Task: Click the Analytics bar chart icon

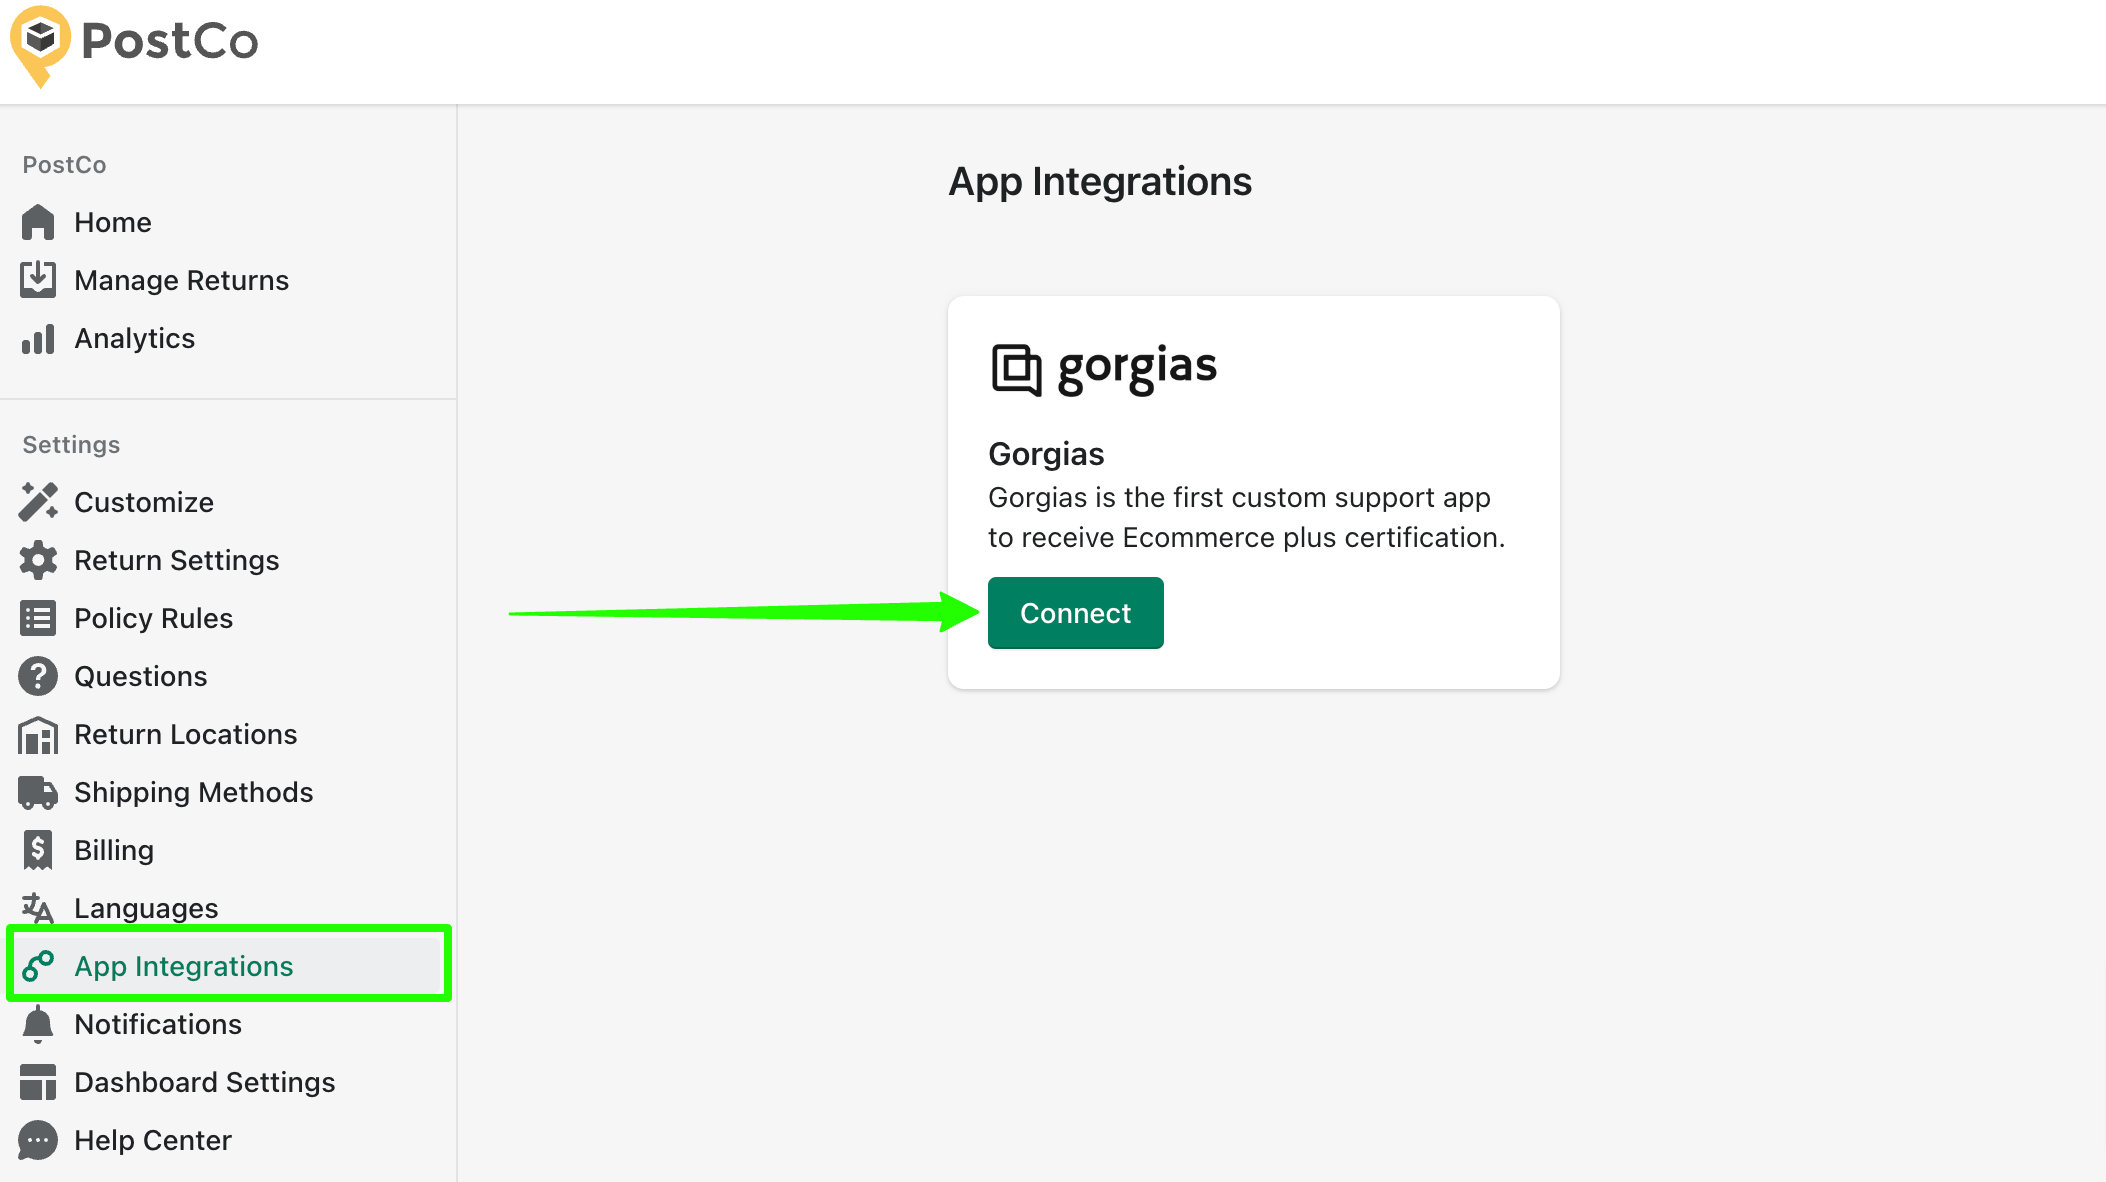Action: tap(38, 338)
